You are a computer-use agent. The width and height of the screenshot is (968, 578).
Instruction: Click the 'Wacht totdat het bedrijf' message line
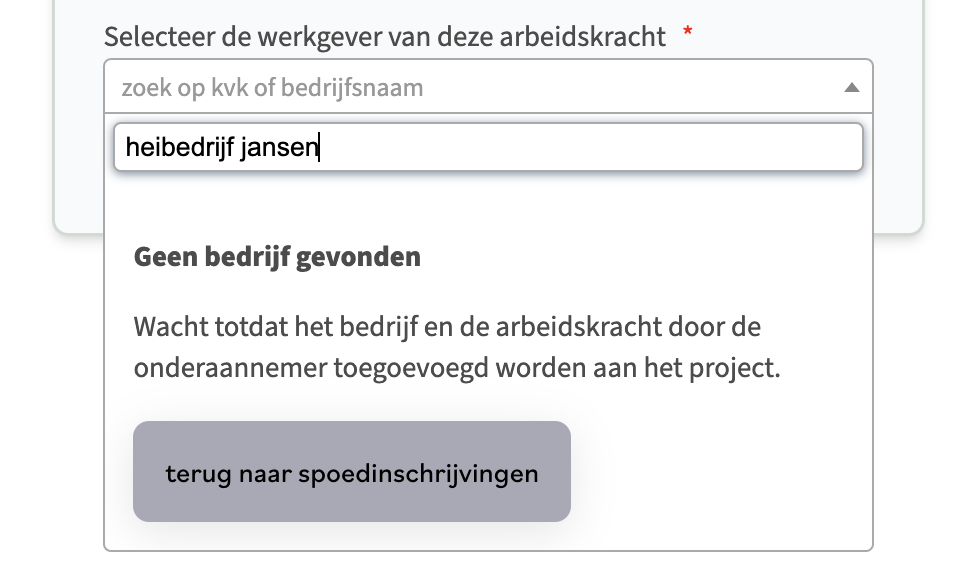pyautogui.click(x=447, y=327)
